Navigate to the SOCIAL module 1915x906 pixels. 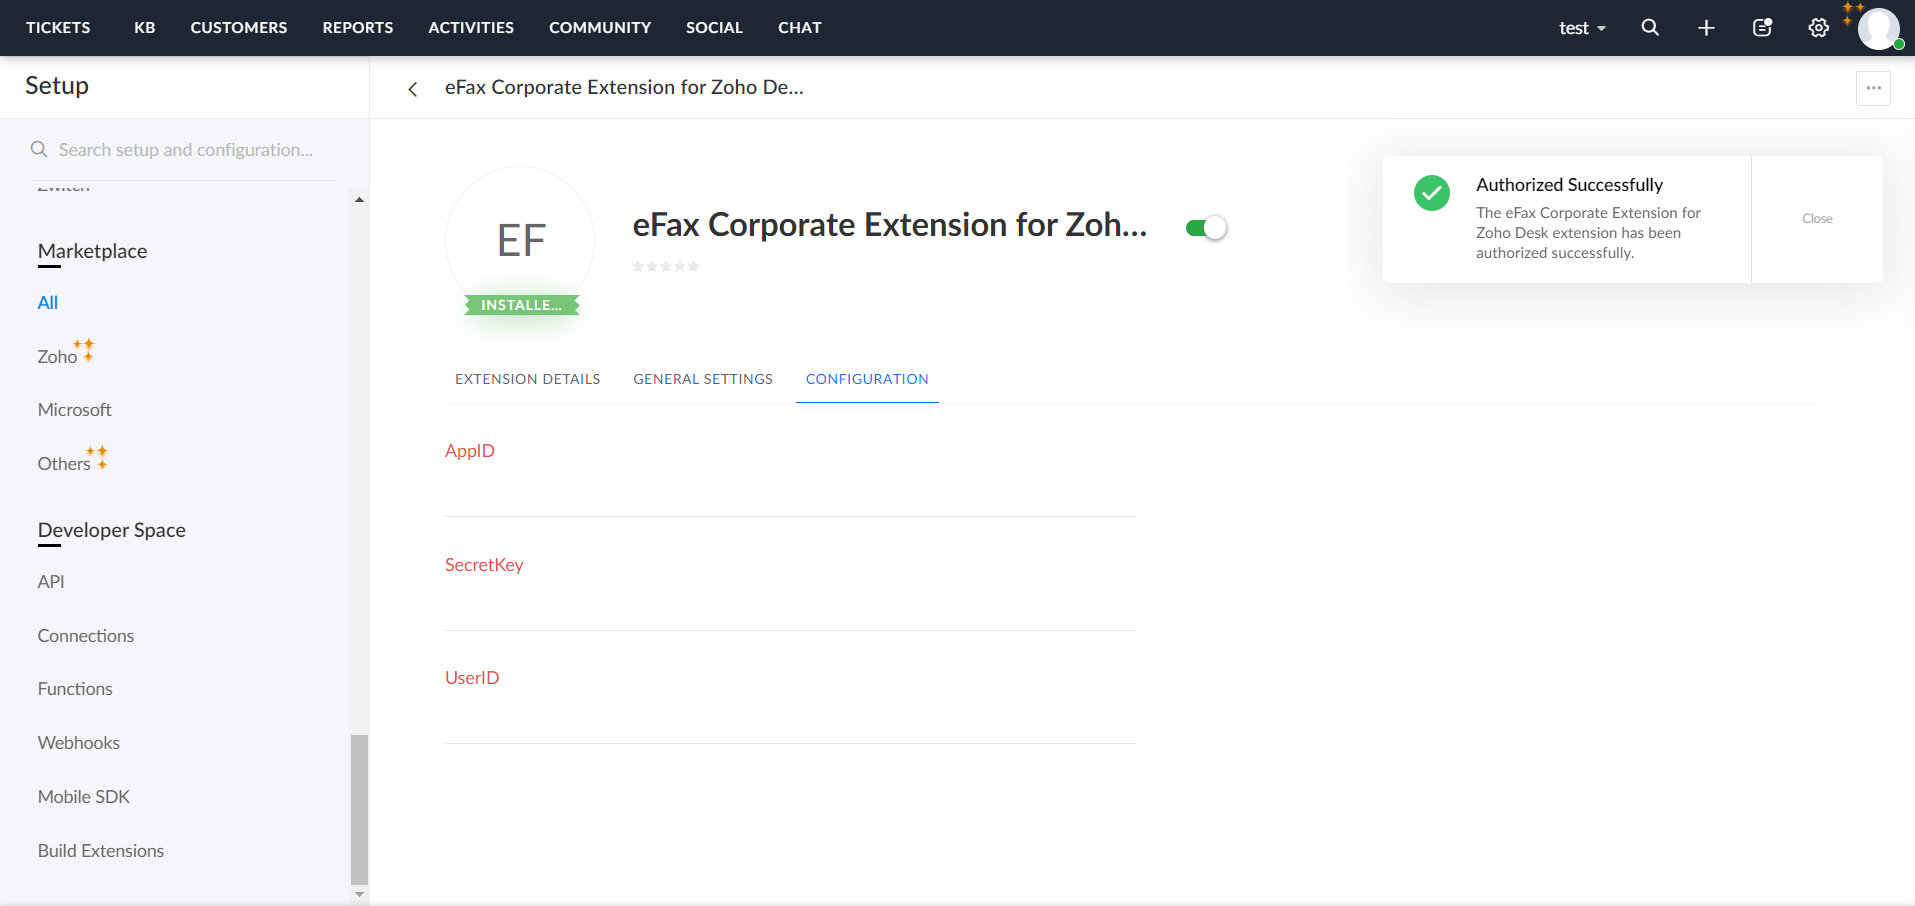click(x=714, y=28)
